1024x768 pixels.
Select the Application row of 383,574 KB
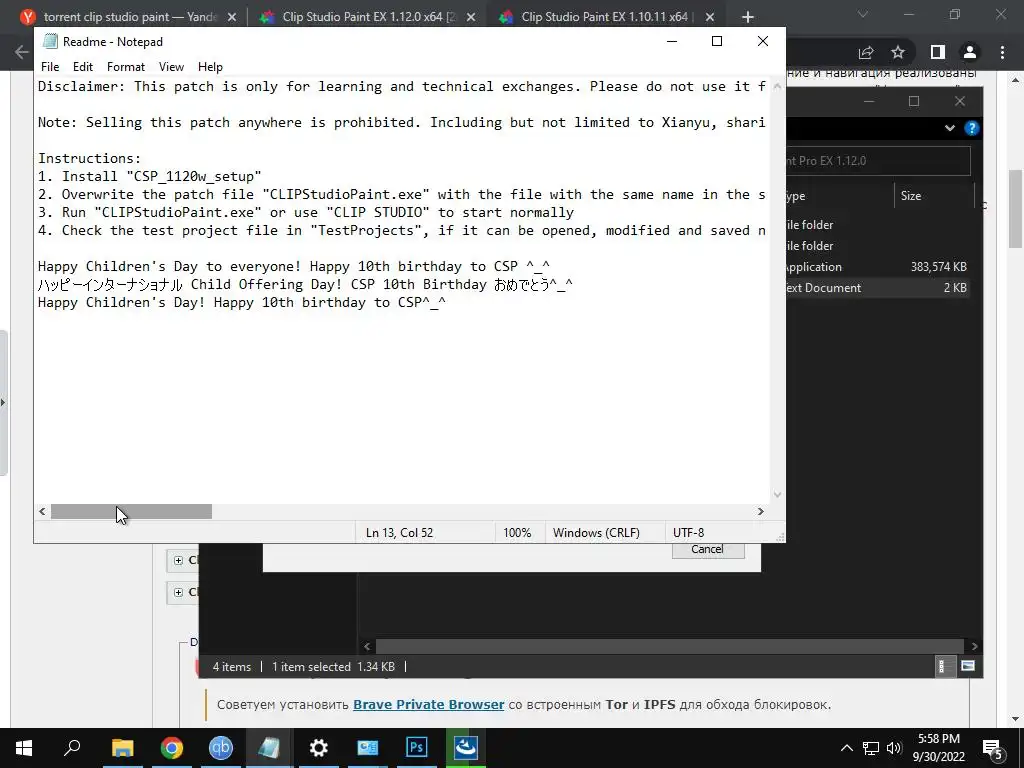[878, 266]
